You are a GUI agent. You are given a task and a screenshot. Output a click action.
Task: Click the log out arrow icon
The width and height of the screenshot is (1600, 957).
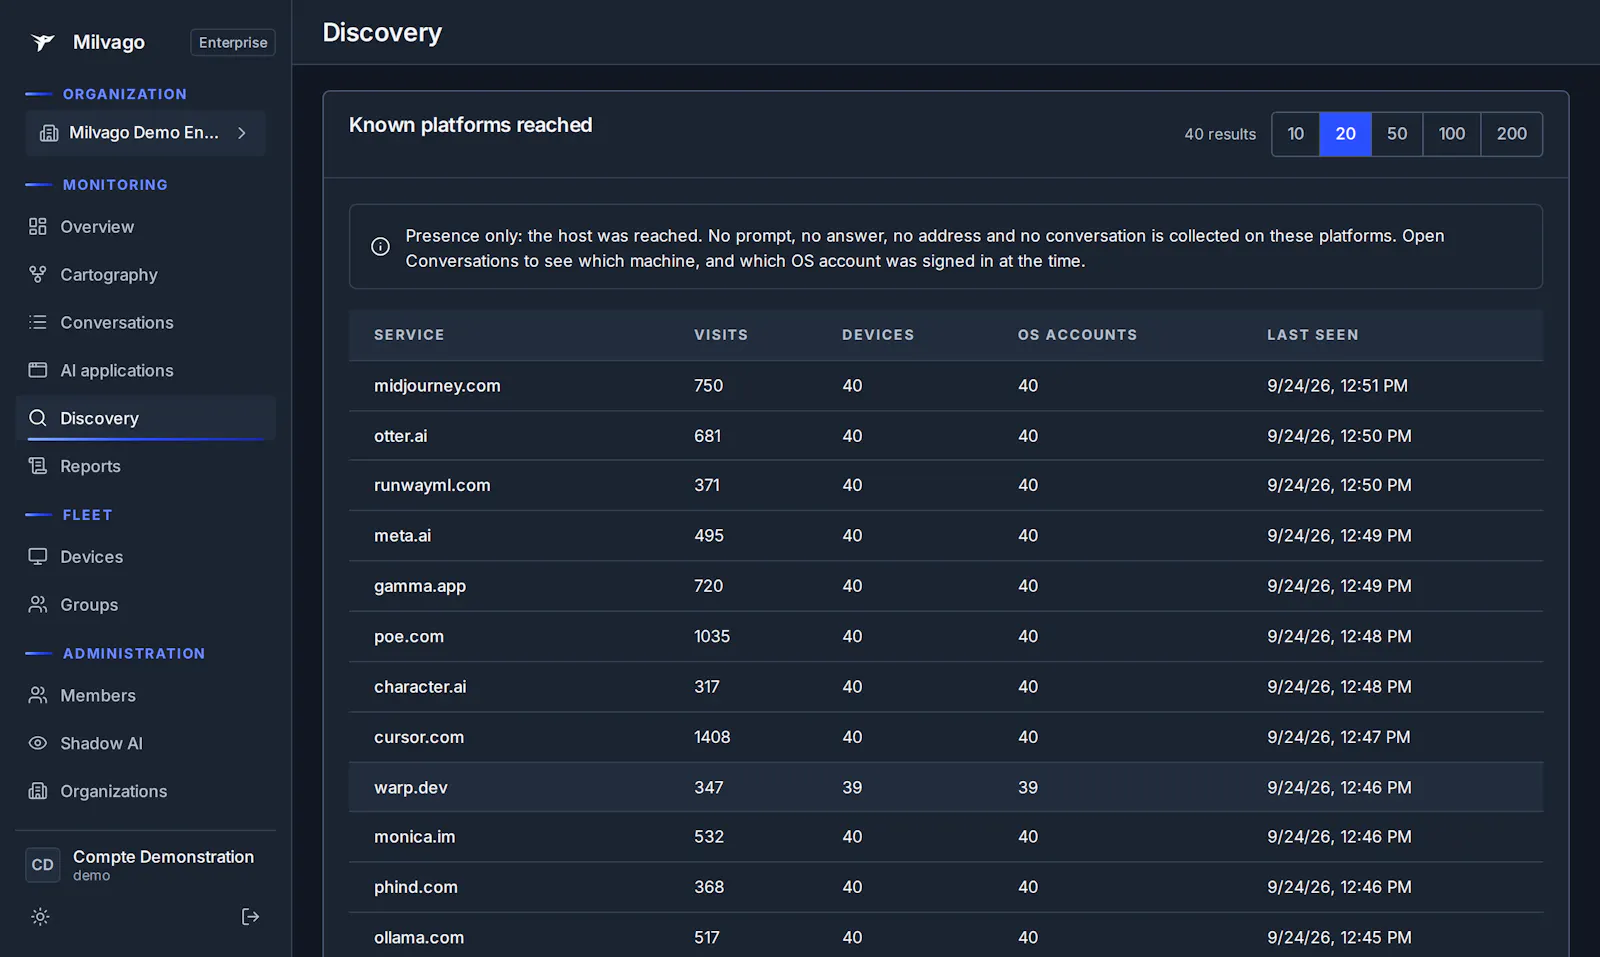[251, 917]
